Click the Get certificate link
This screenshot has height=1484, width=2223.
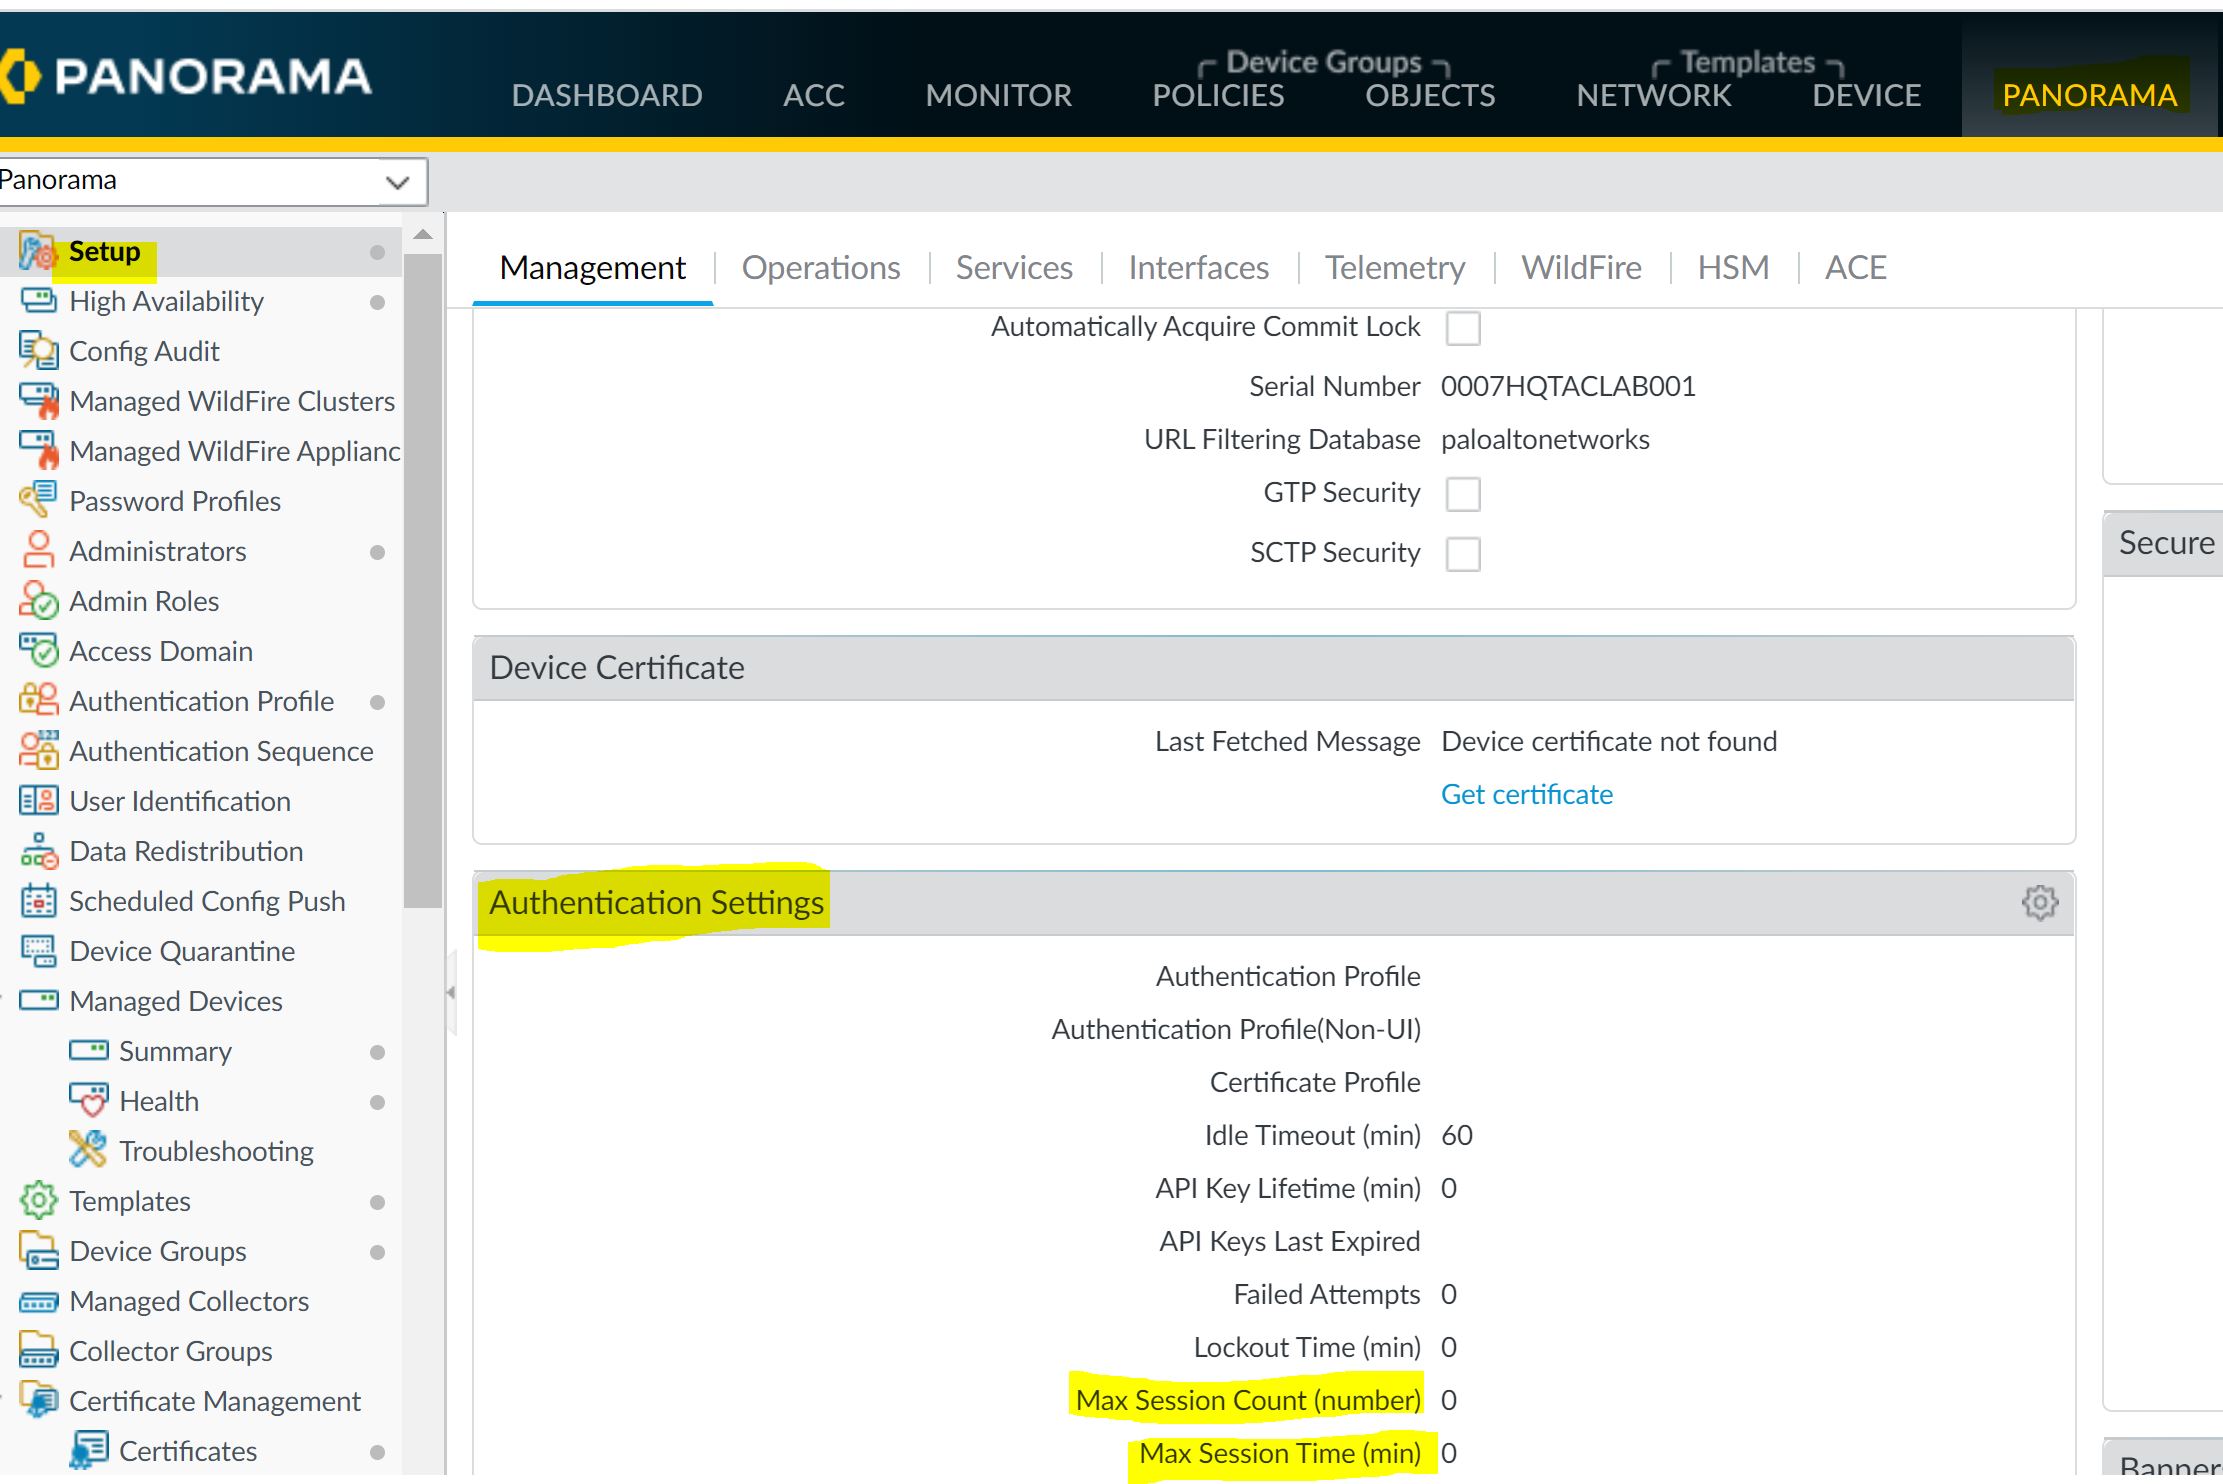[1526, 794]
